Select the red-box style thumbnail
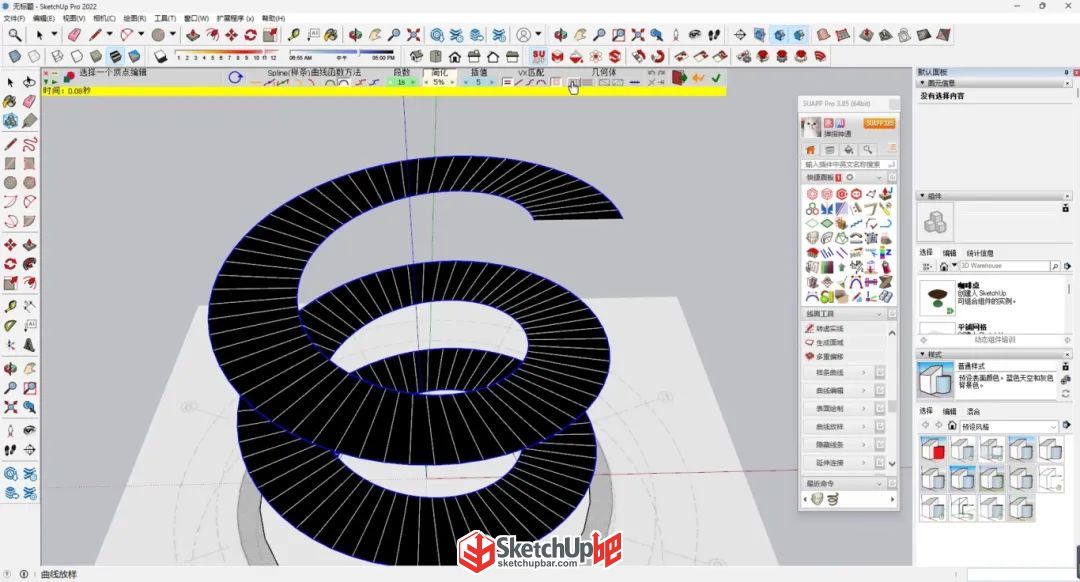Image resolution: width=1080 pixels, height=582 pixels. click(933, 450)
